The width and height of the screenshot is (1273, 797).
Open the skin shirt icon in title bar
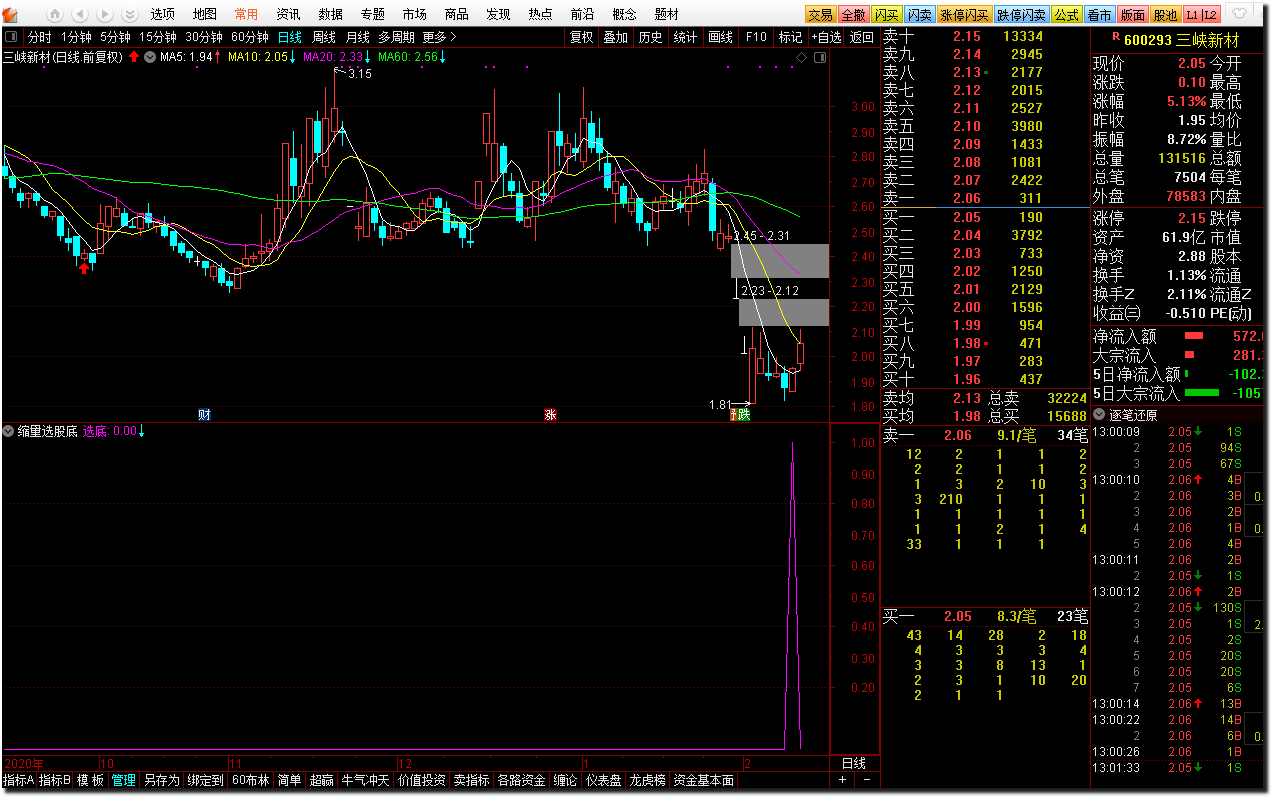pos(1241,14)
